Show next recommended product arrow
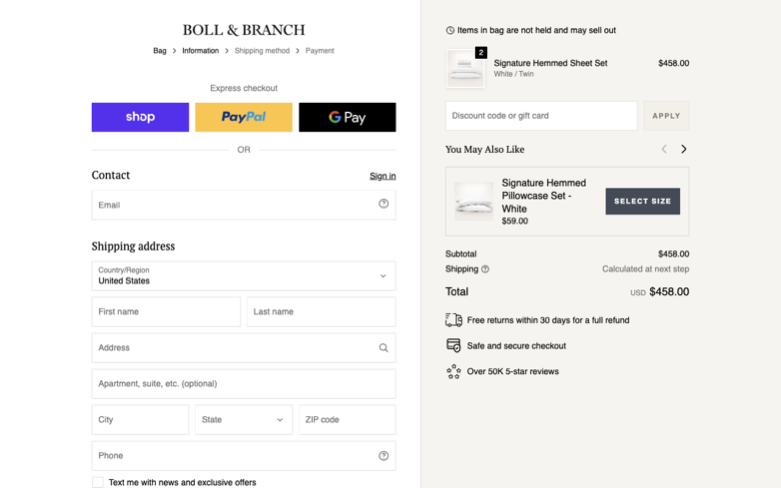This screenshot has height=488, width=781. click(683, 149)
